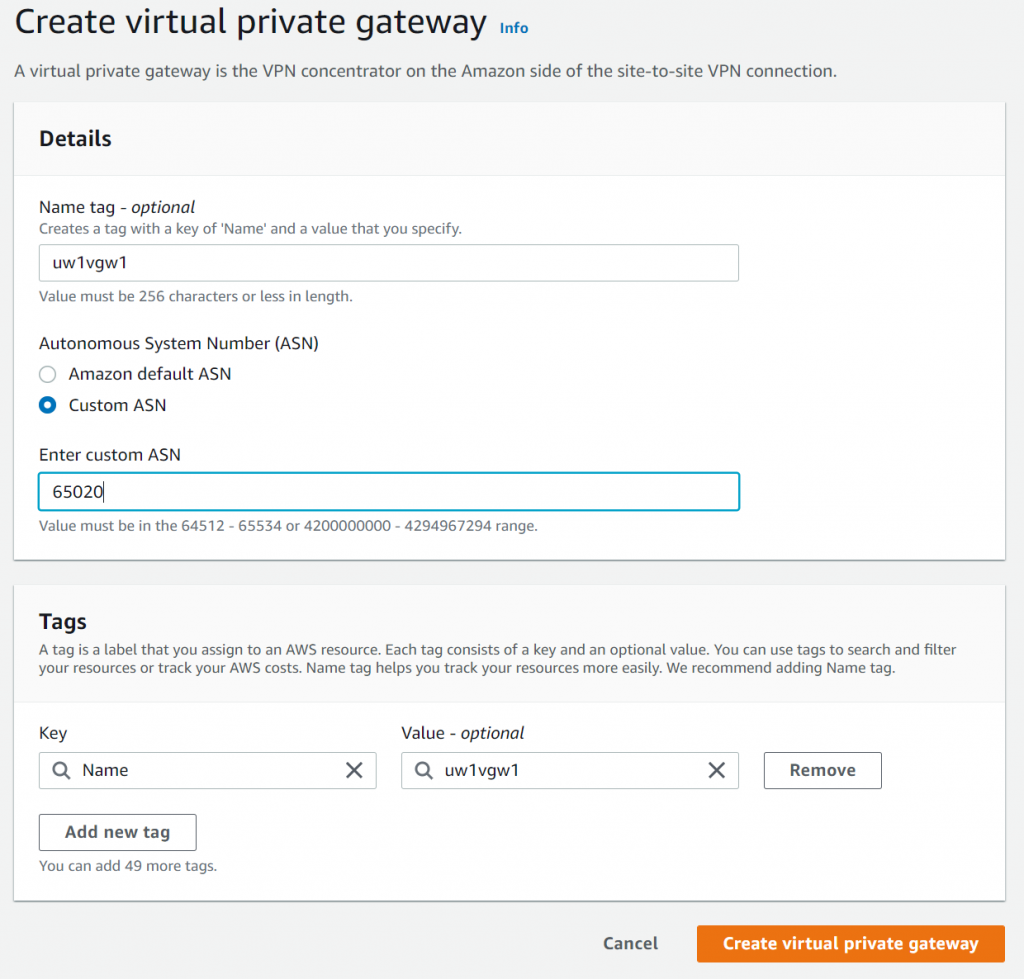This screenshot has height=979, width=1024.
Task: Click the Name tag input field
Action: pyautogui.click(x=389, y=263)
